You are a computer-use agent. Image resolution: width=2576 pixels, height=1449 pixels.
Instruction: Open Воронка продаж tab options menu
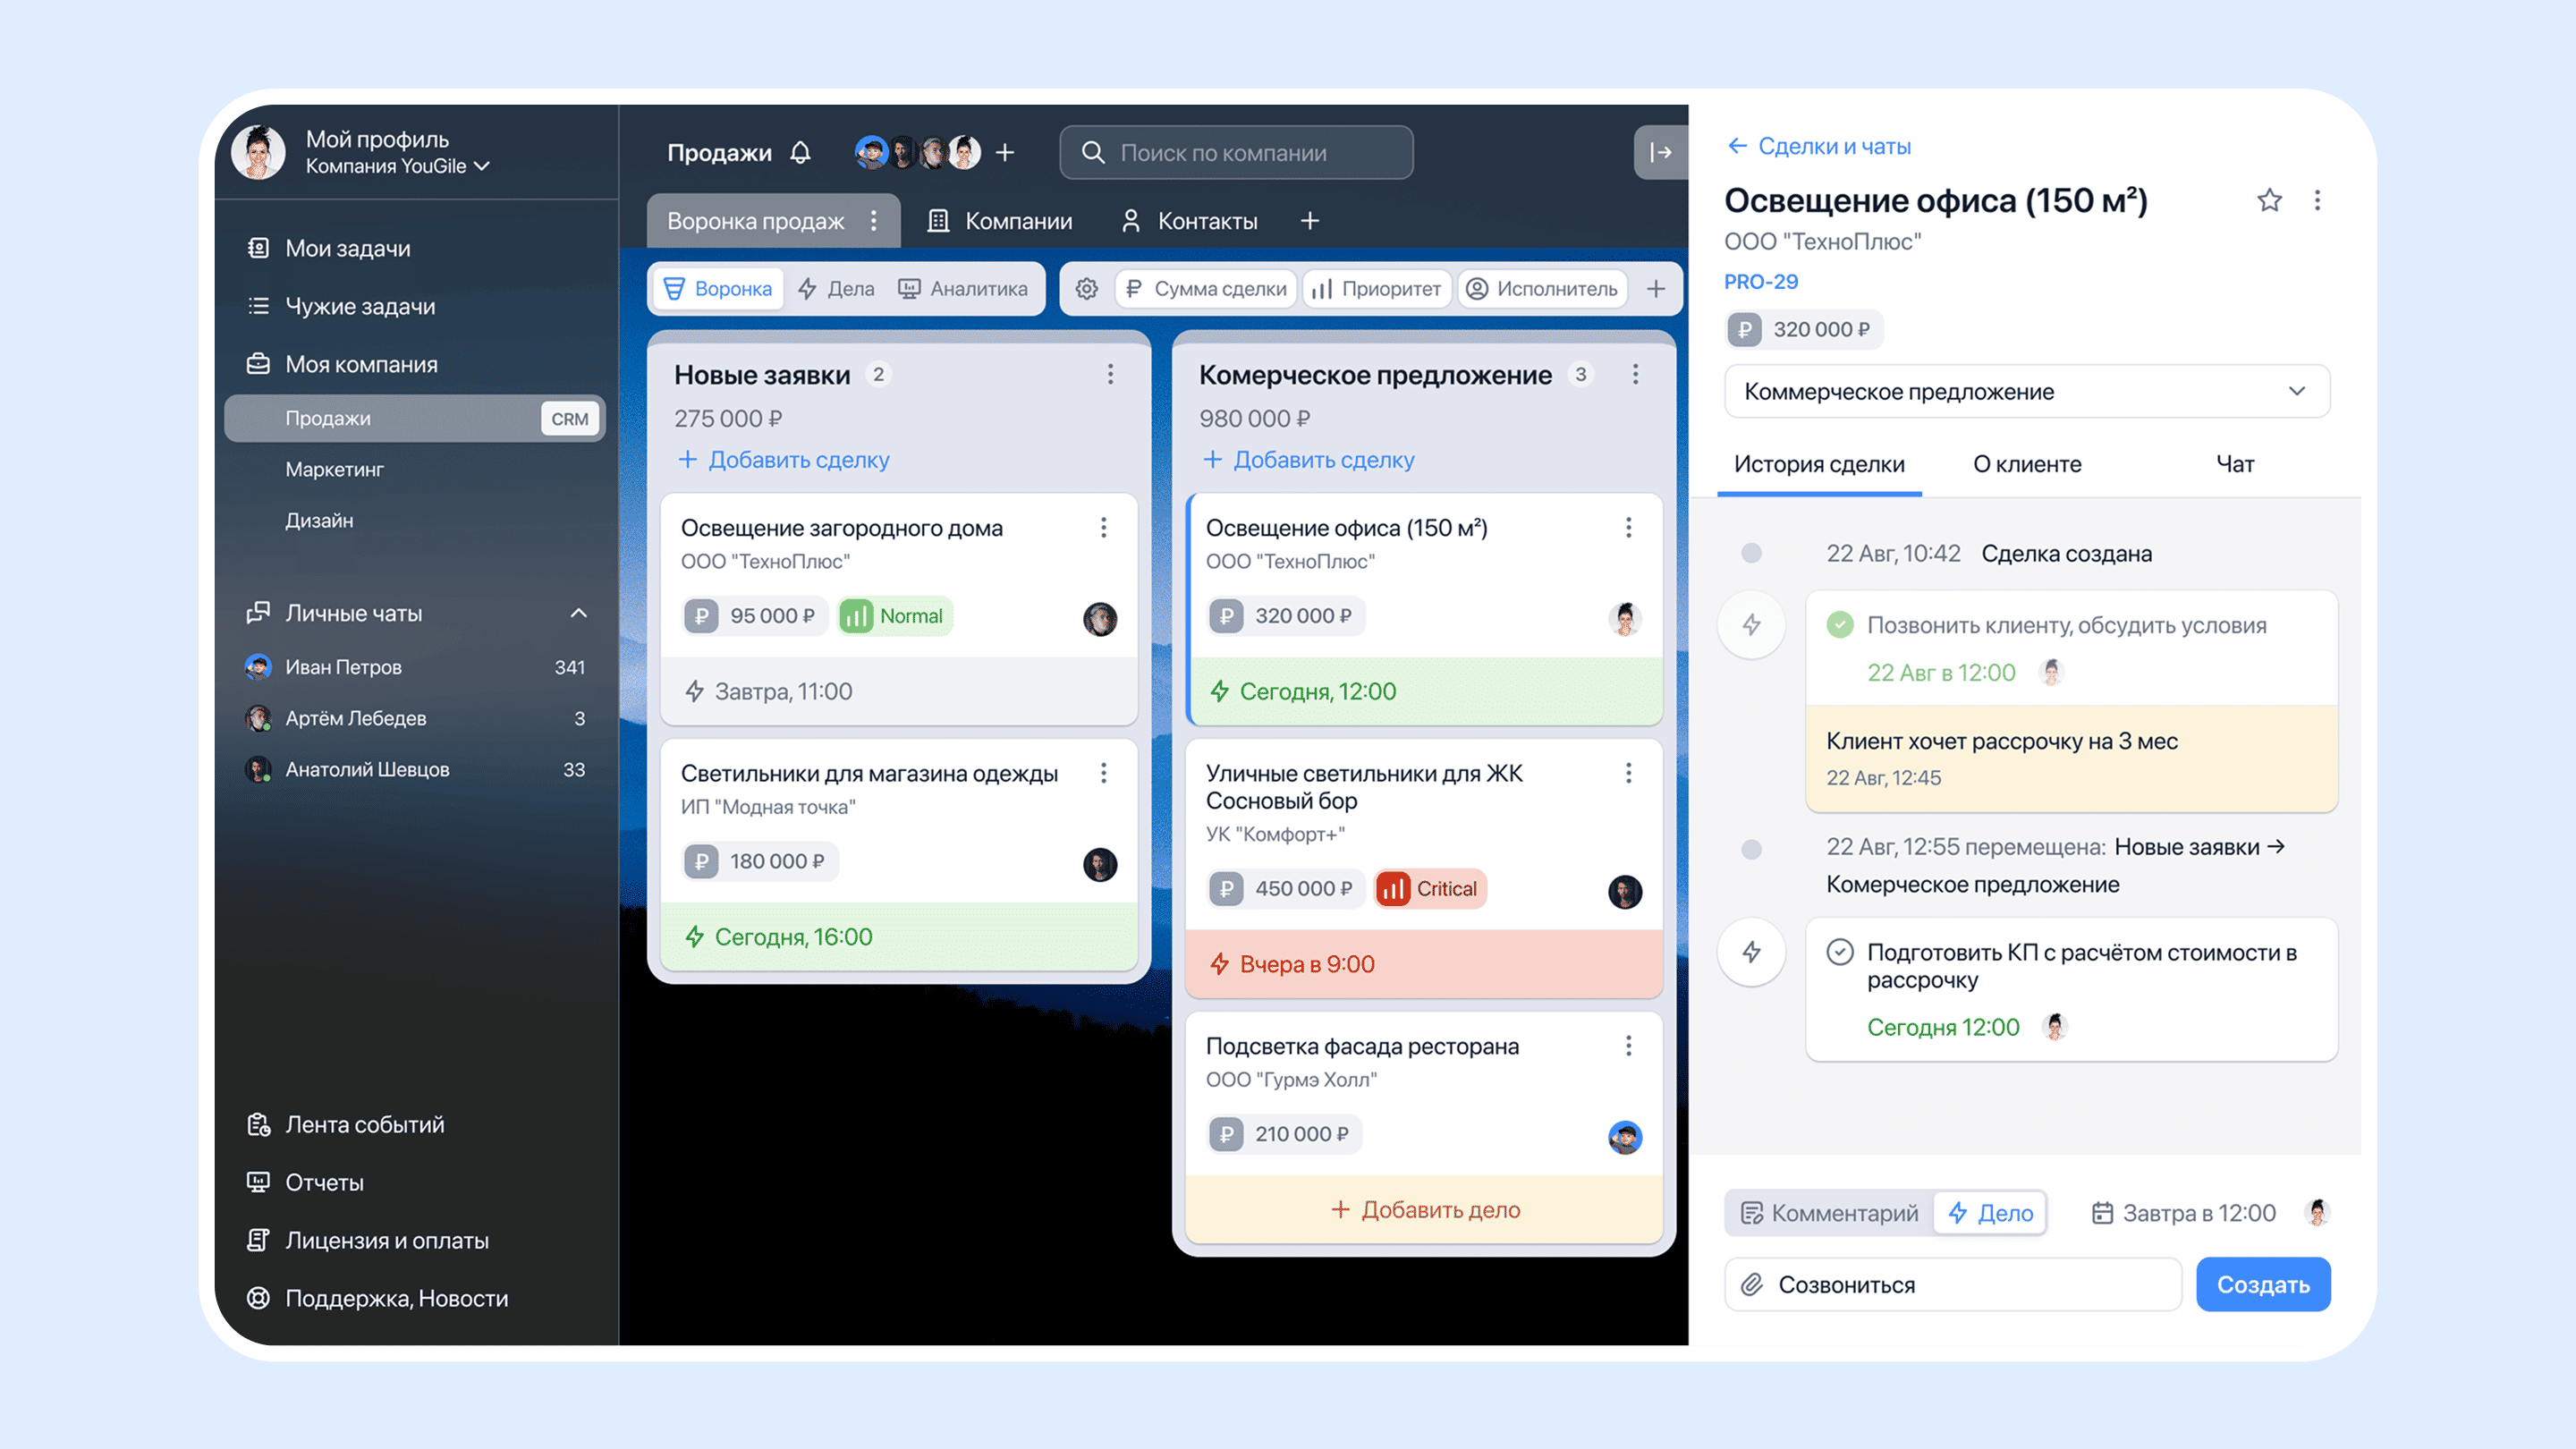coord(873,220)
